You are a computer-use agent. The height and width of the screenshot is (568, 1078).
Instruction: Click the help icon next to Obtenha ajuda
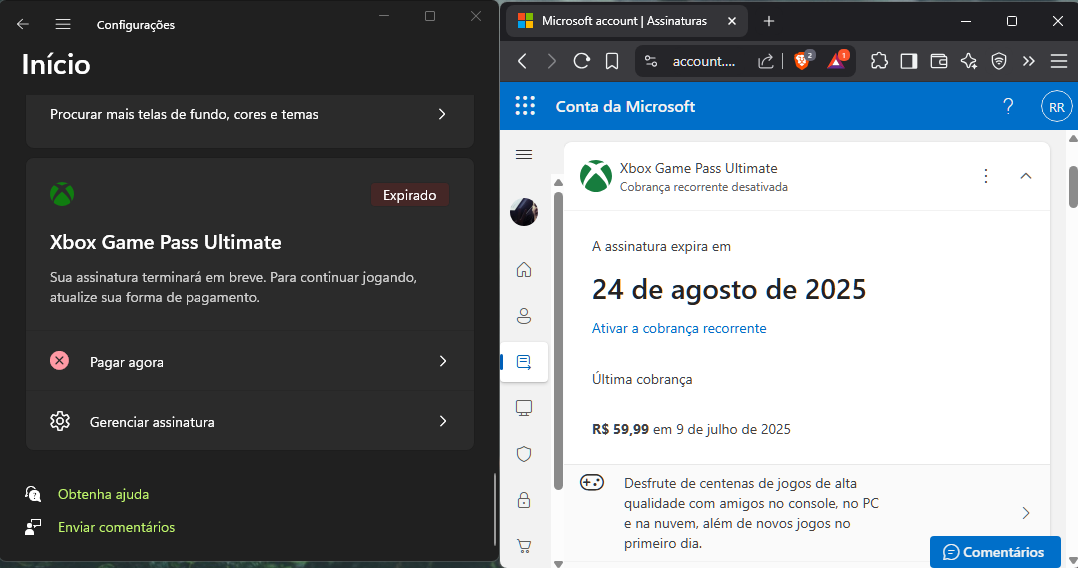33,494
